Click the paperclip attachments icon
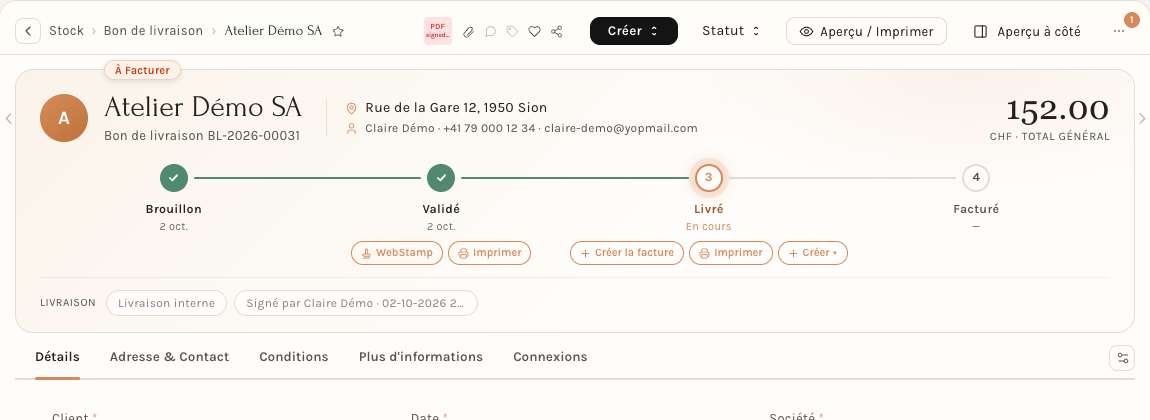The width and height of the screenshot is (1150, 420). pyautogui.click(x=469, y=32)
